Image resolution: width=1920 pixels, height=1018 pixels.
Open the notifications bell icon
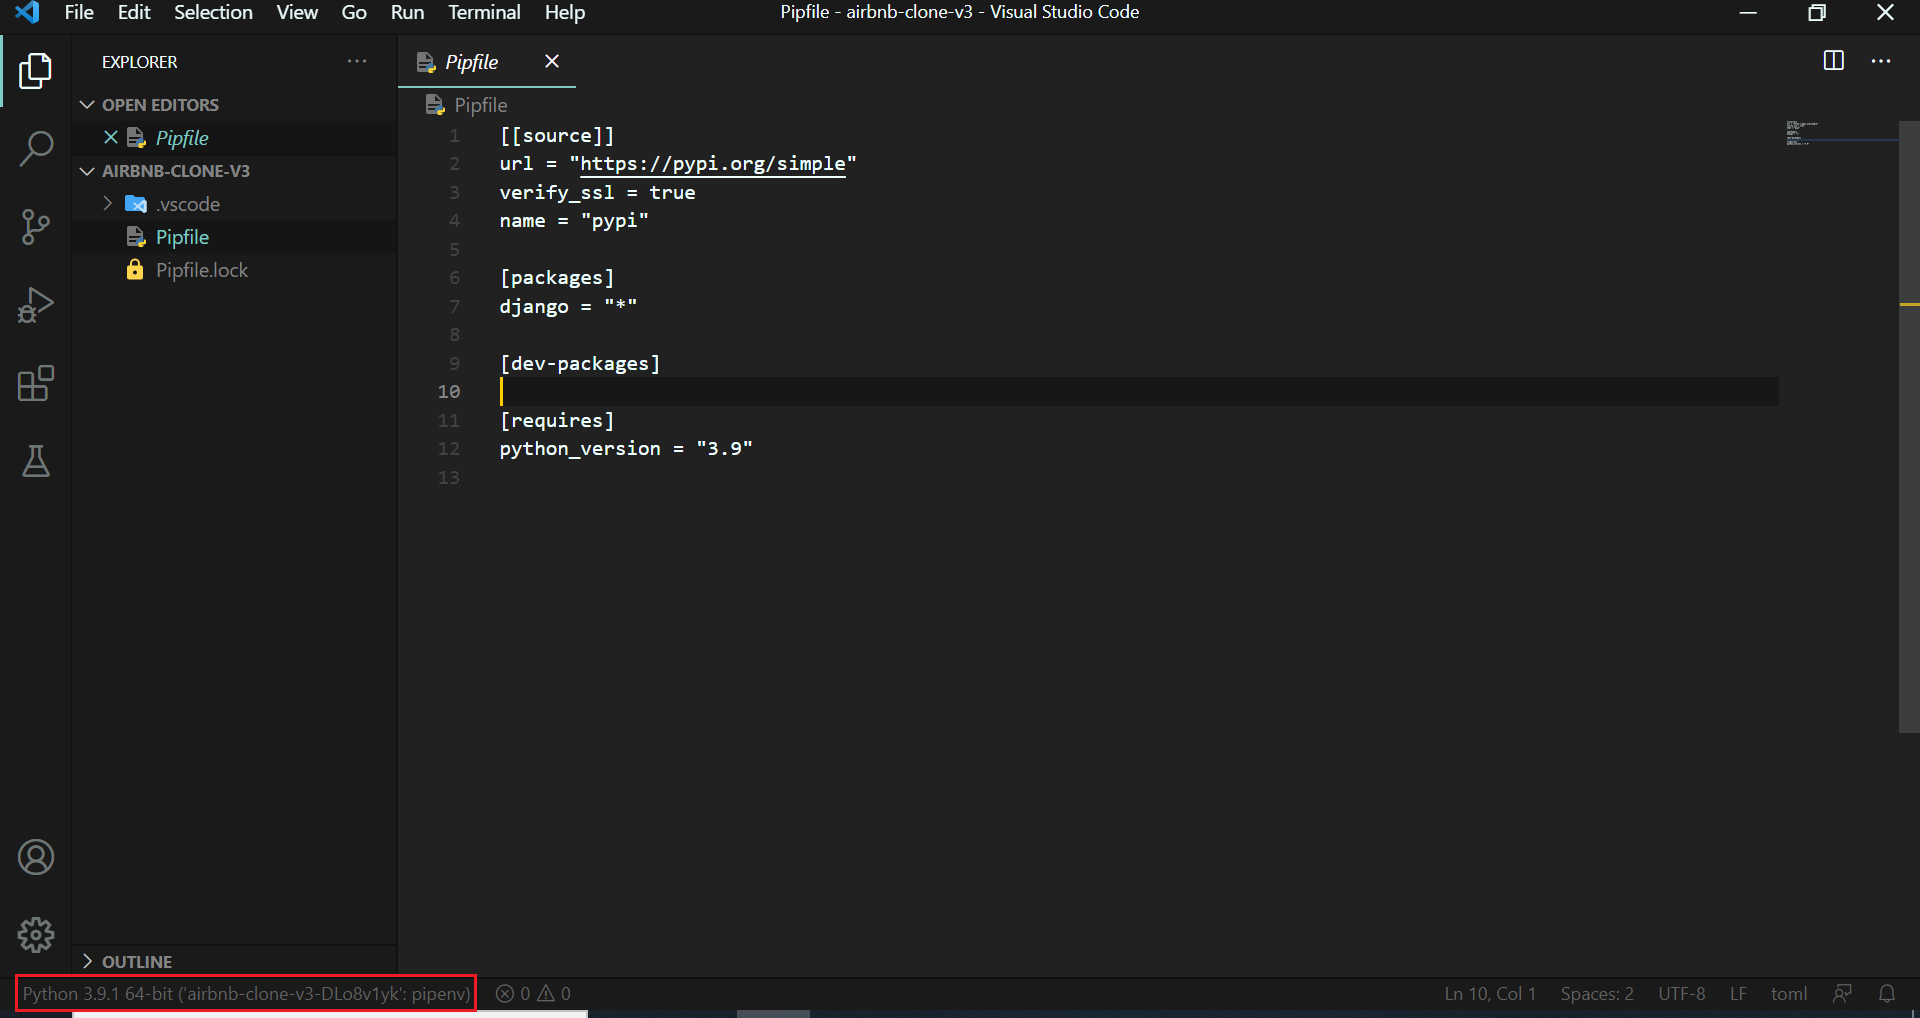click(x=1887, y=993)
